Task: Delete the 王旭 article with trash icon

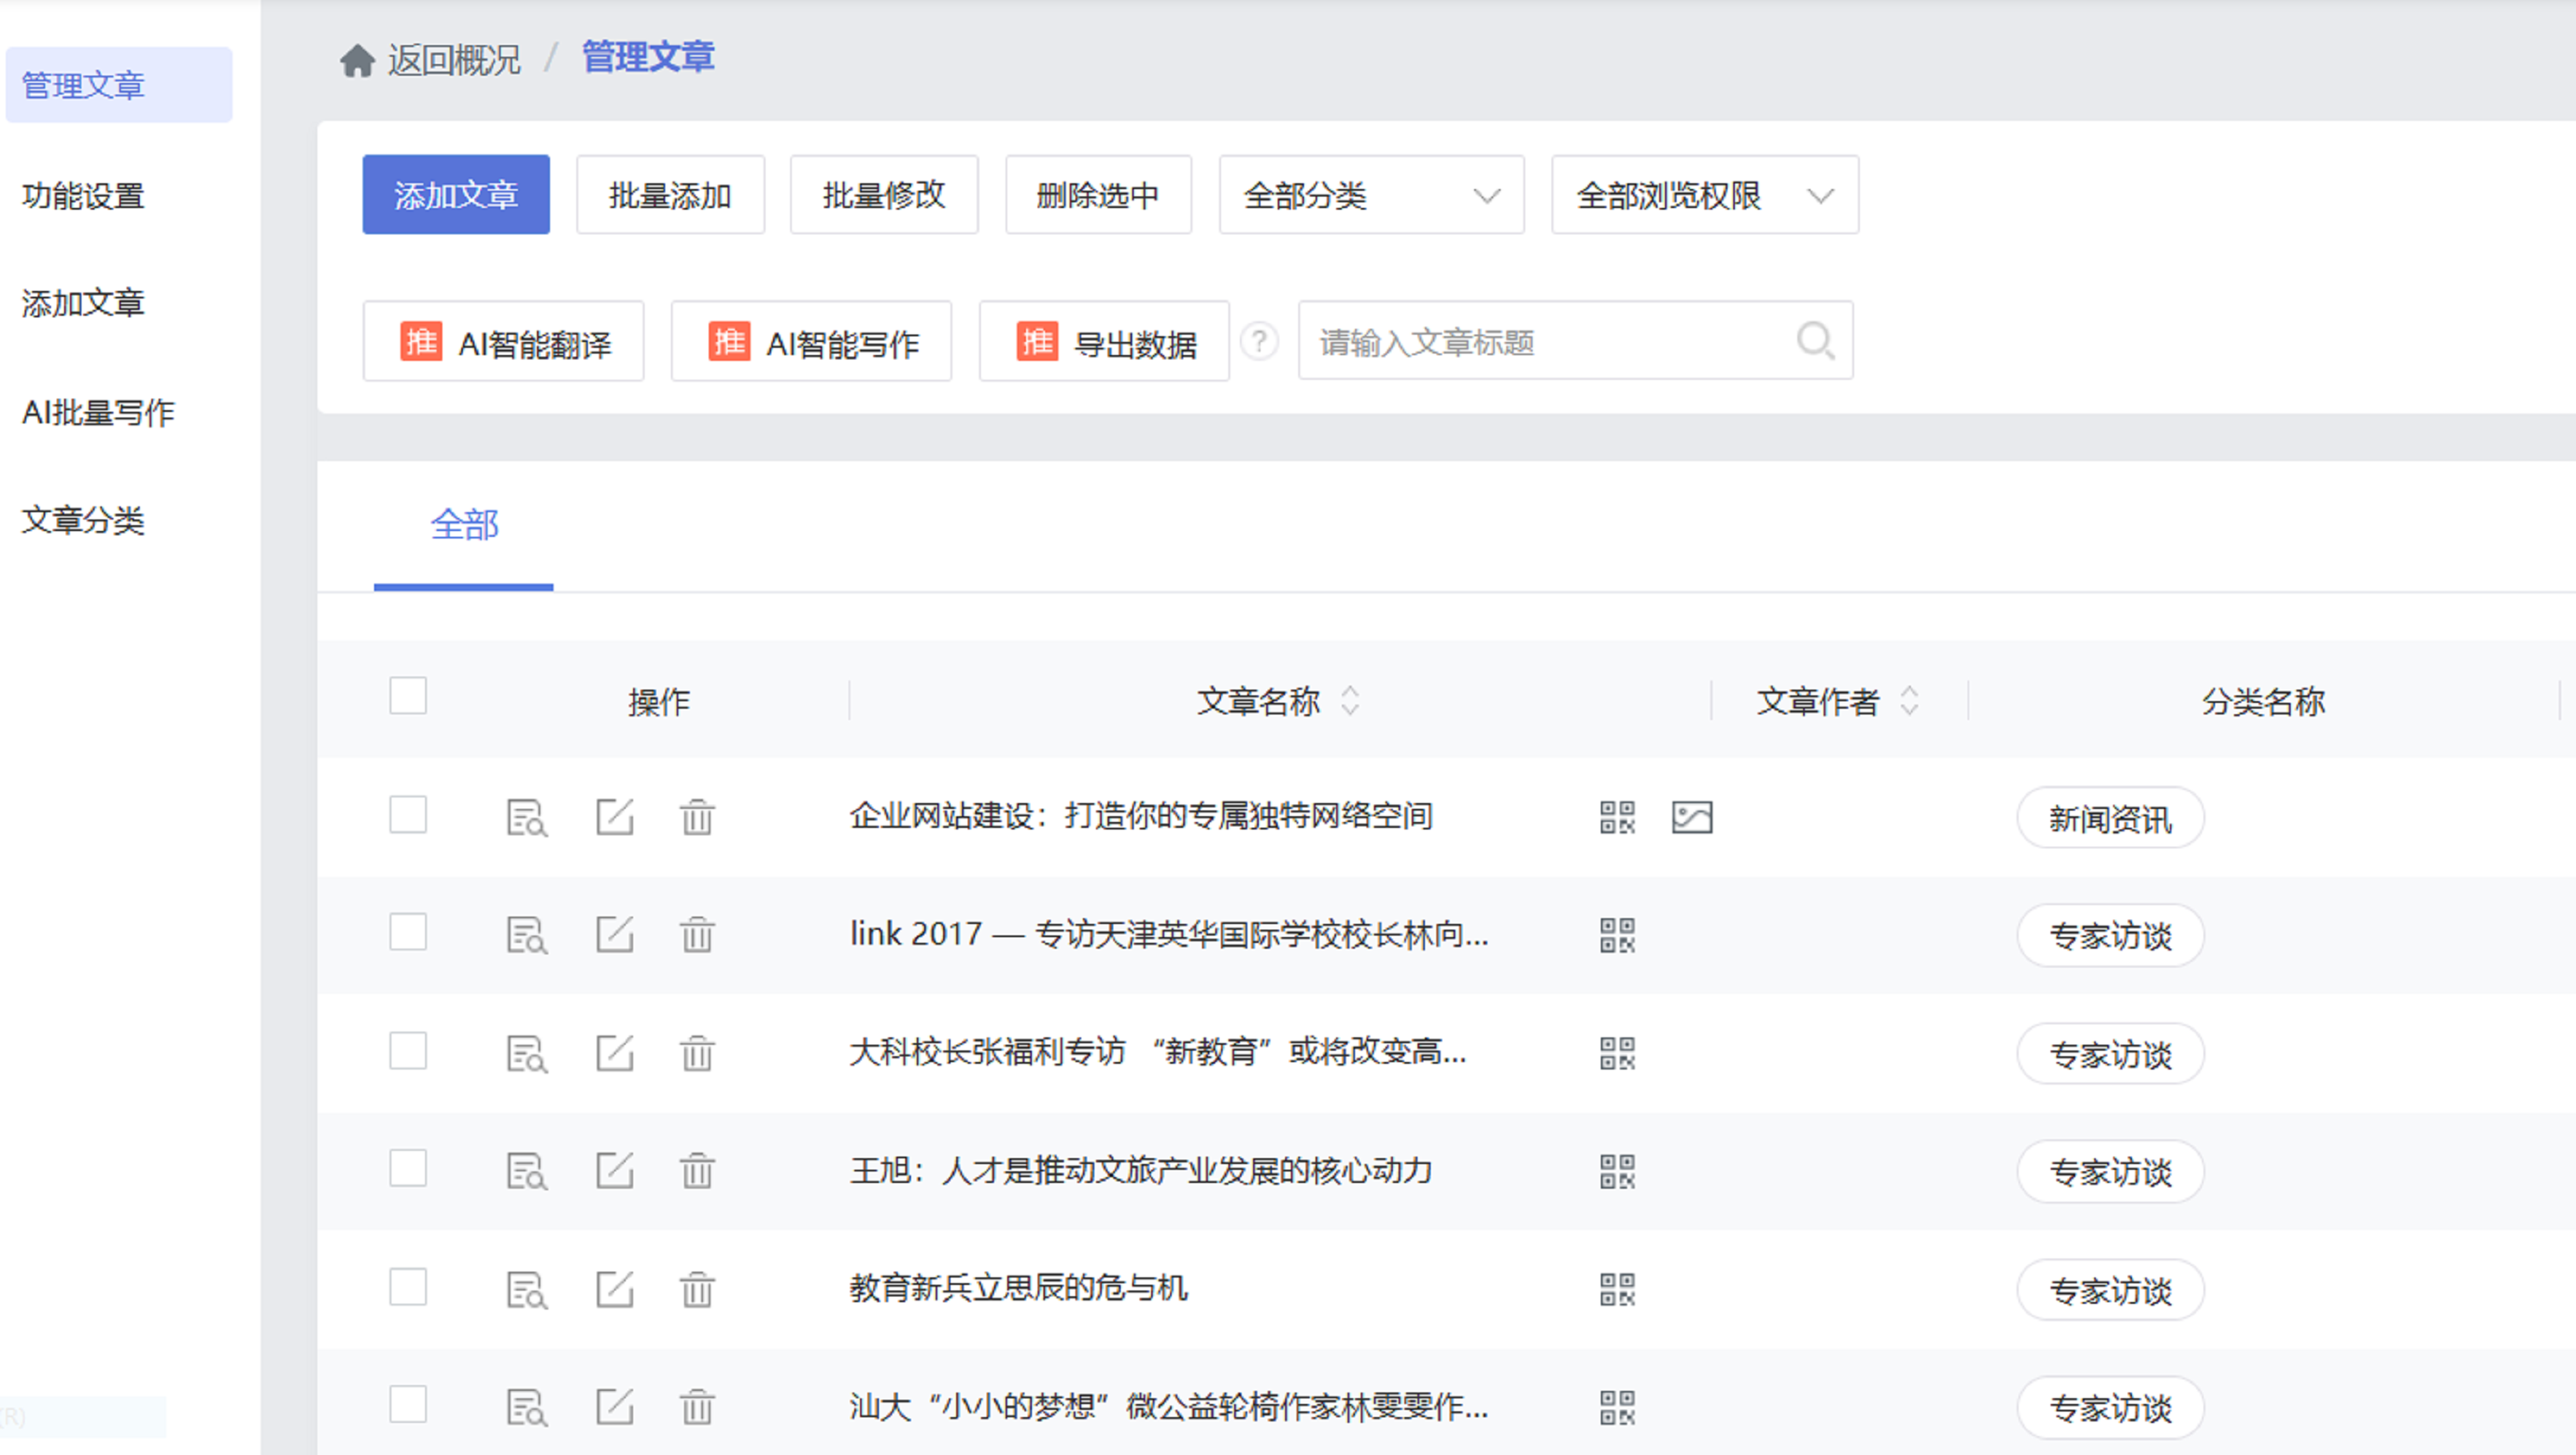Action: 697,1171
